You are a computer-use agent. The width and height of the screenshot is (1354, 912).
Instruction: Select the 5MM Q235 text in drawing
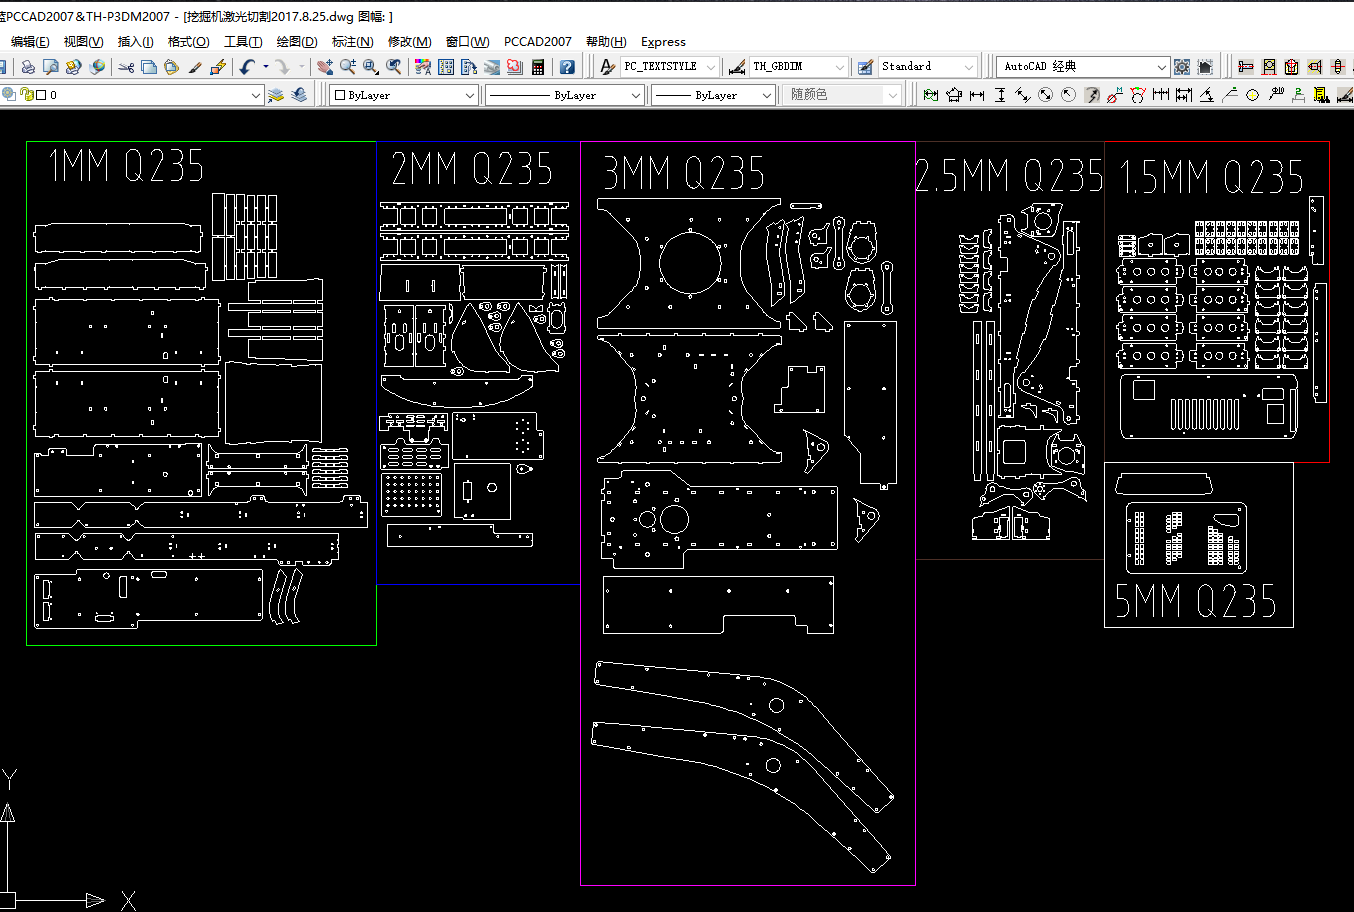[1195, 601]
